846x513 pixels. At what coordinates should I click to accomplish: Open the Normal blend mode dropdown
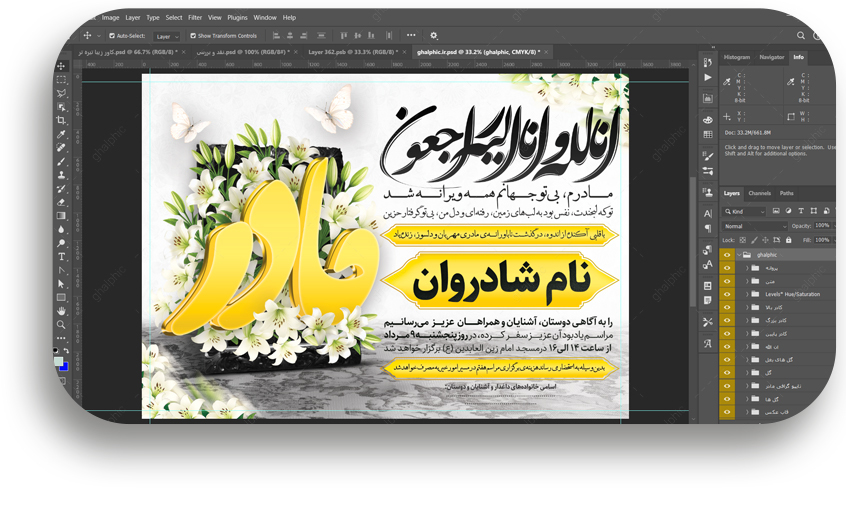click(754, 226)
